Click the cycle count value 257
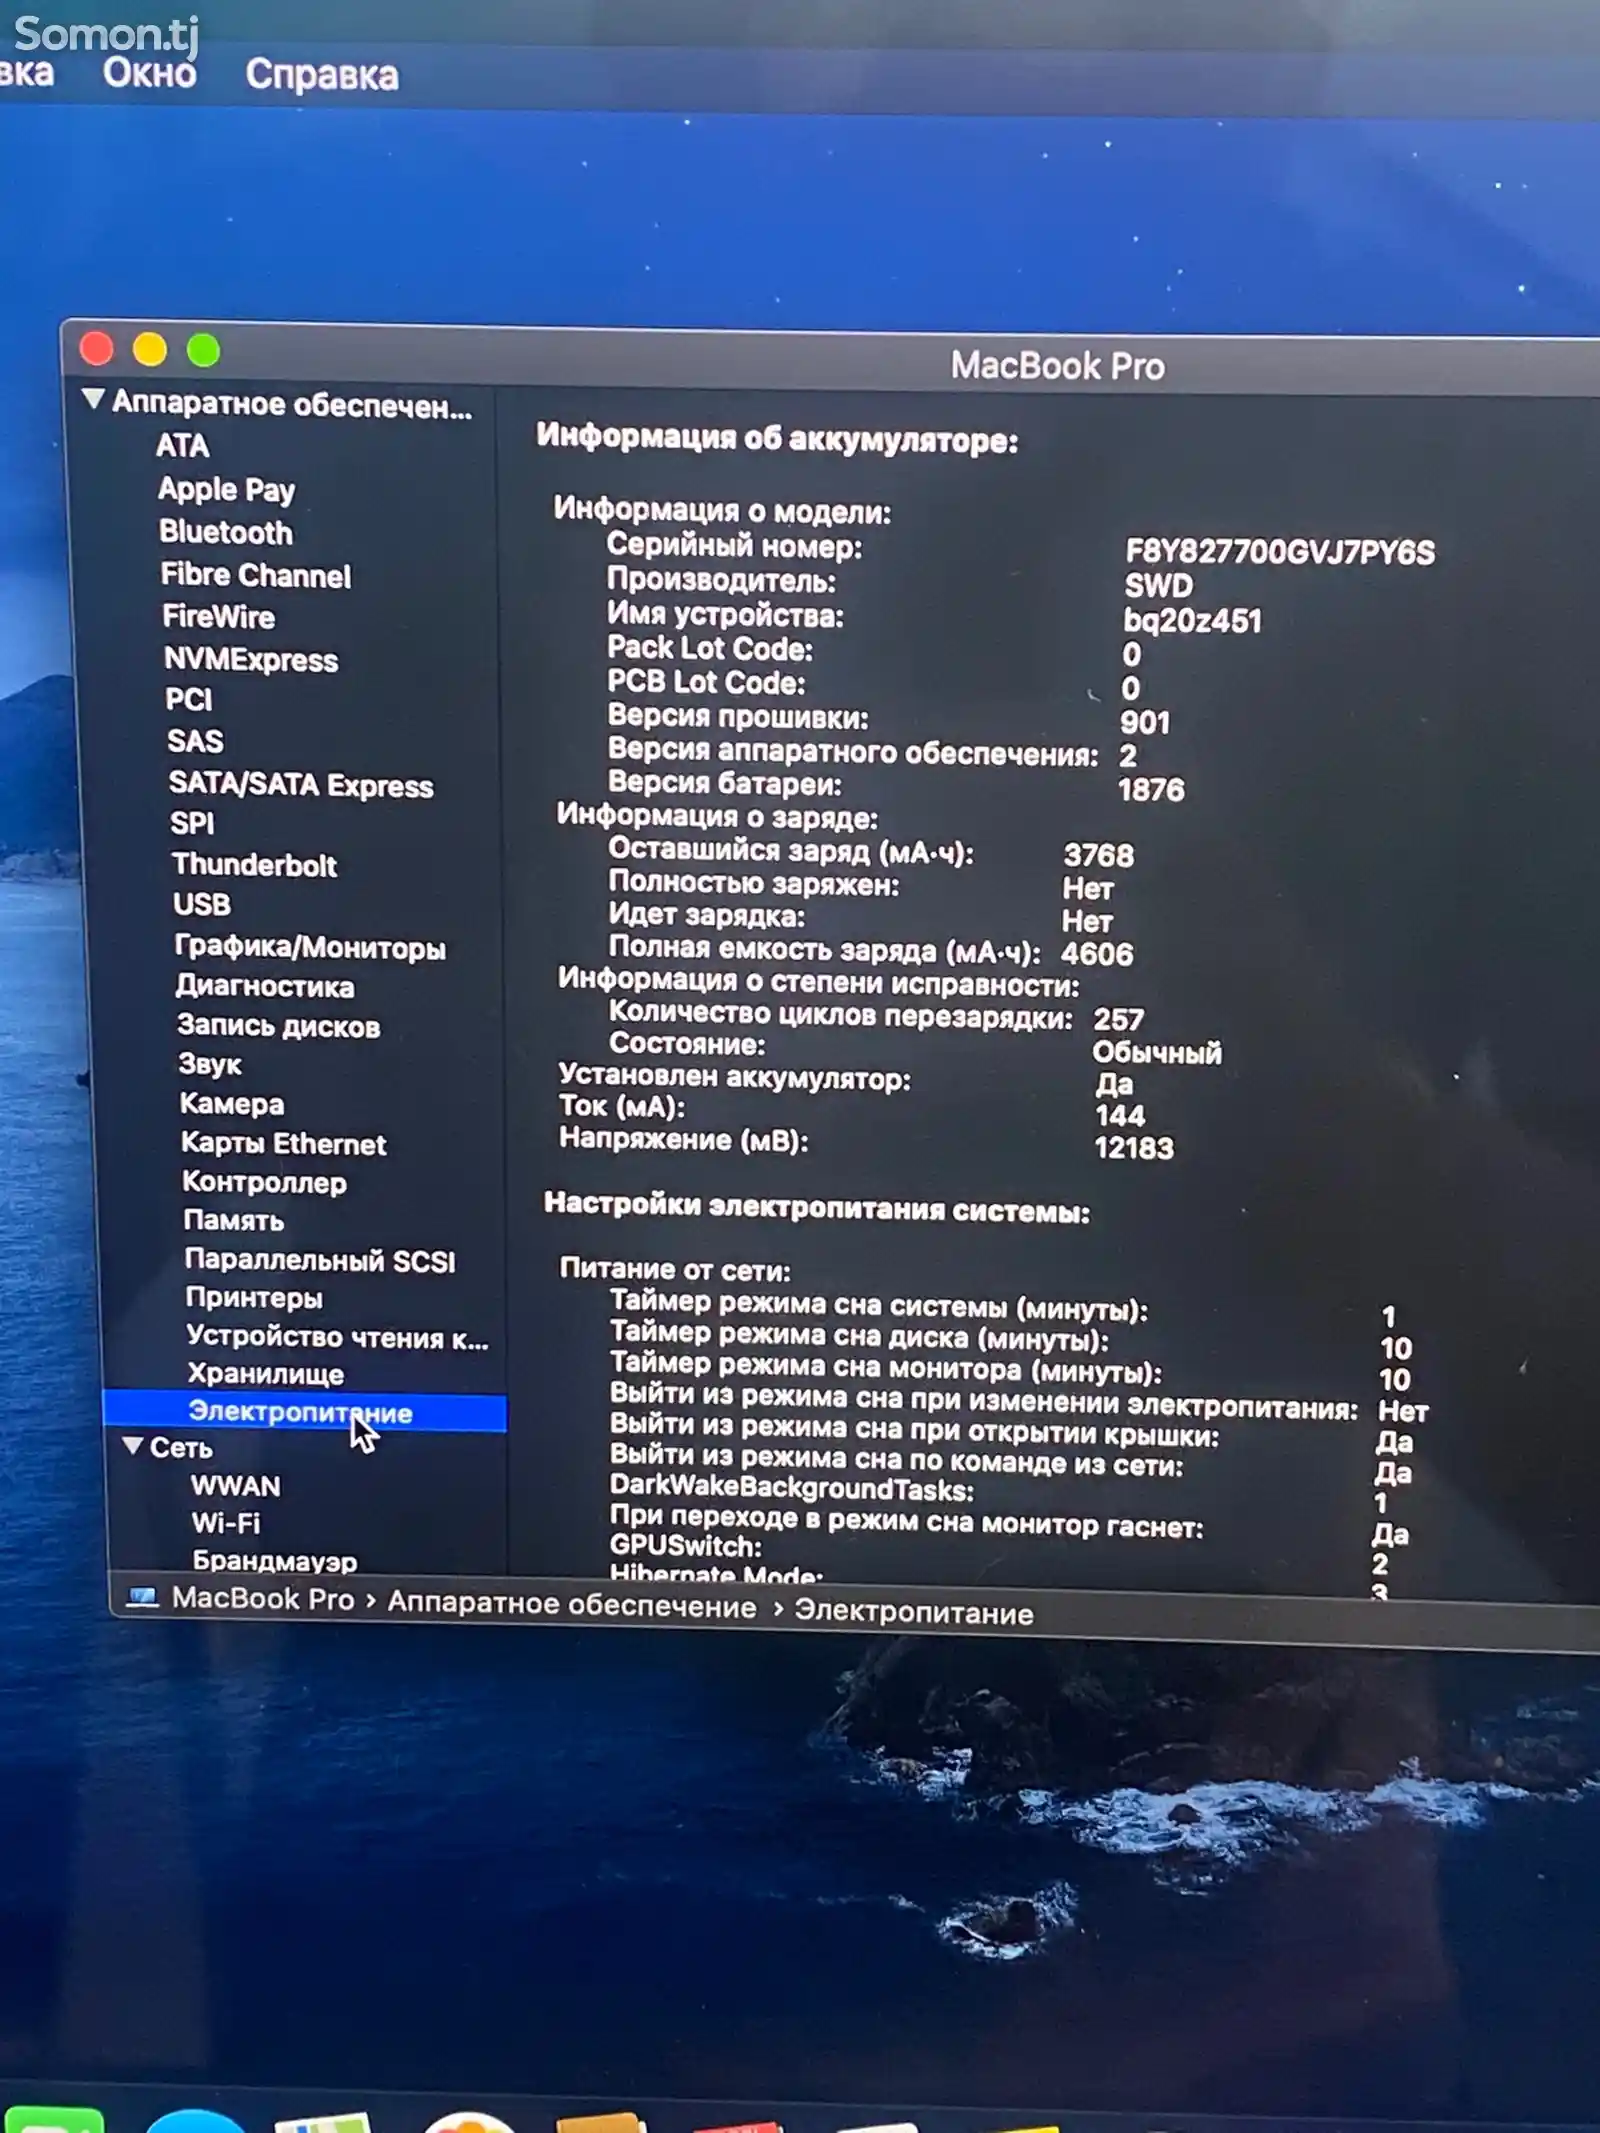 [x=1118, y=1019]
